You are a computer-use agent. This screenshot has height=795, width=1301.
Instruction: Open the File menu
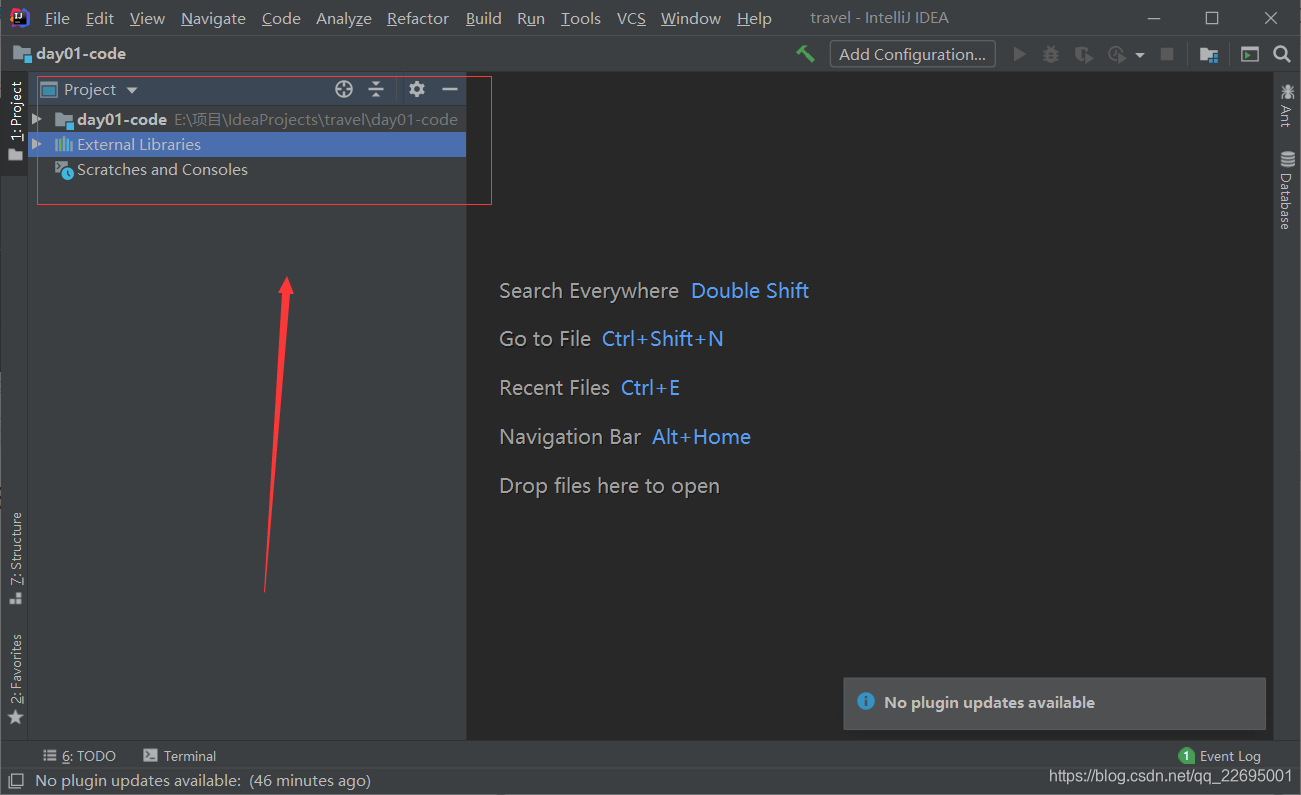point(57,18)
